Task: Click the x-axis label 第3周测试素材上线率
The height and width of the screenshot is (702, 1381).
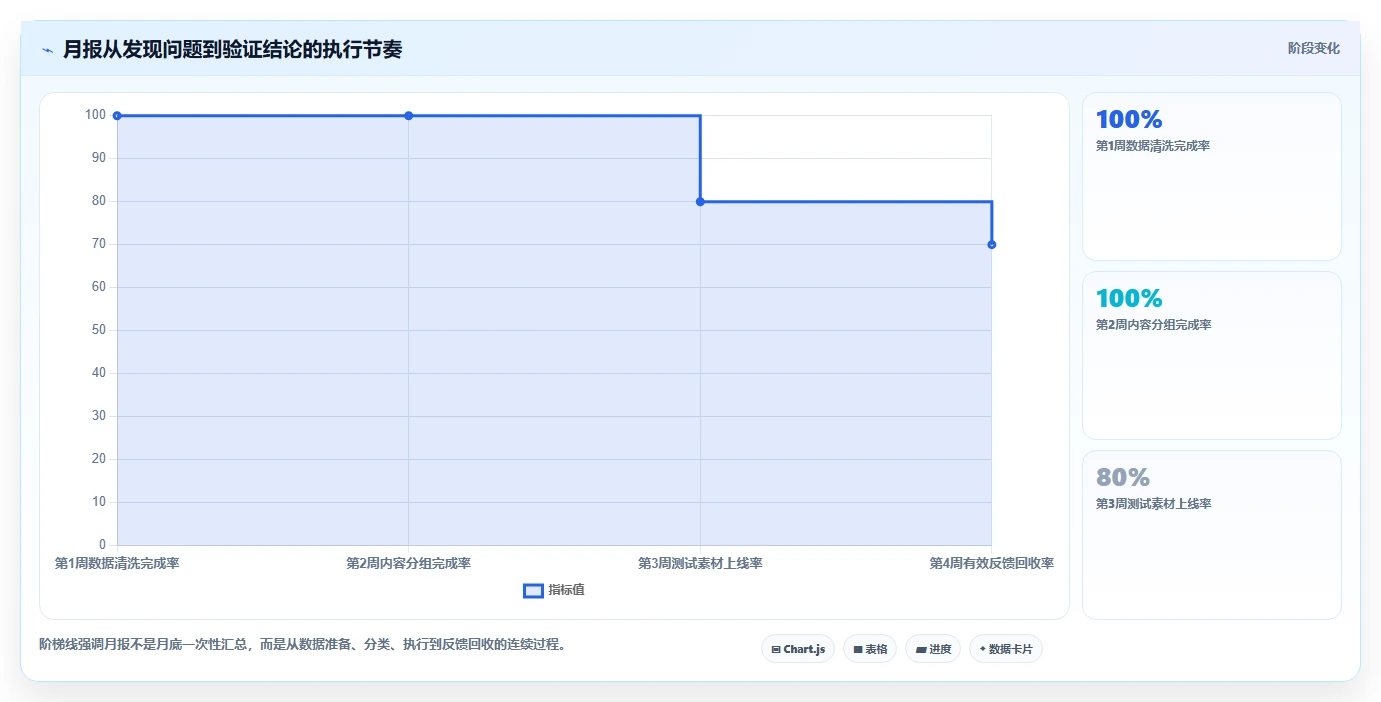Action: pyautogui.click(x=700, y=564)
